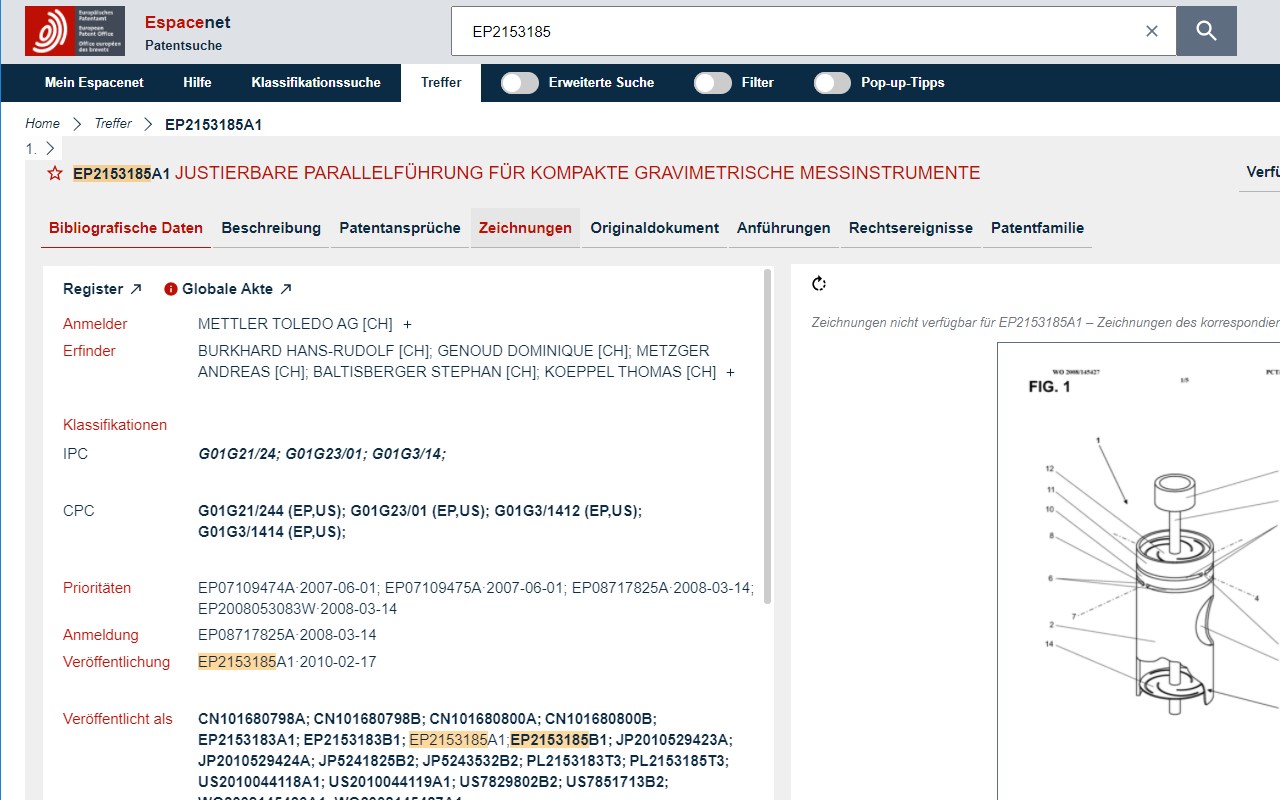Expand result list with chevron next to 1.

pos(50,148)
